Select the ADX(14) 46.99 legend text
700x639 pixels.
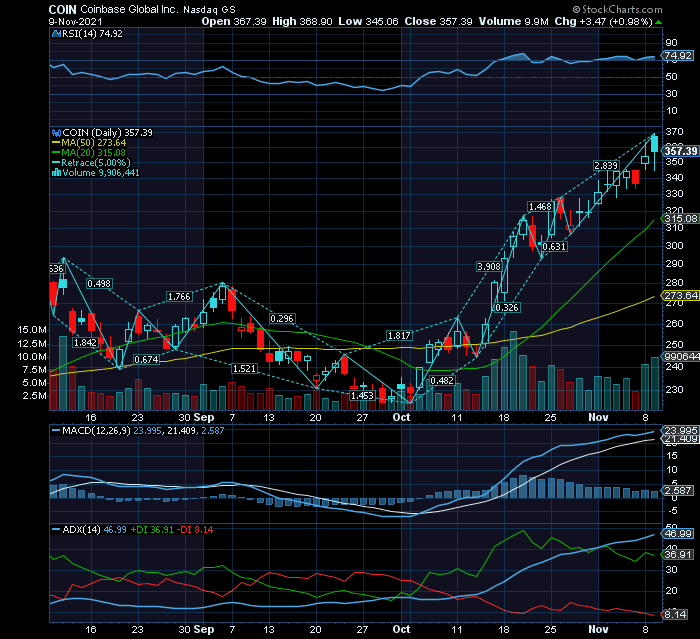pos(94,530)
